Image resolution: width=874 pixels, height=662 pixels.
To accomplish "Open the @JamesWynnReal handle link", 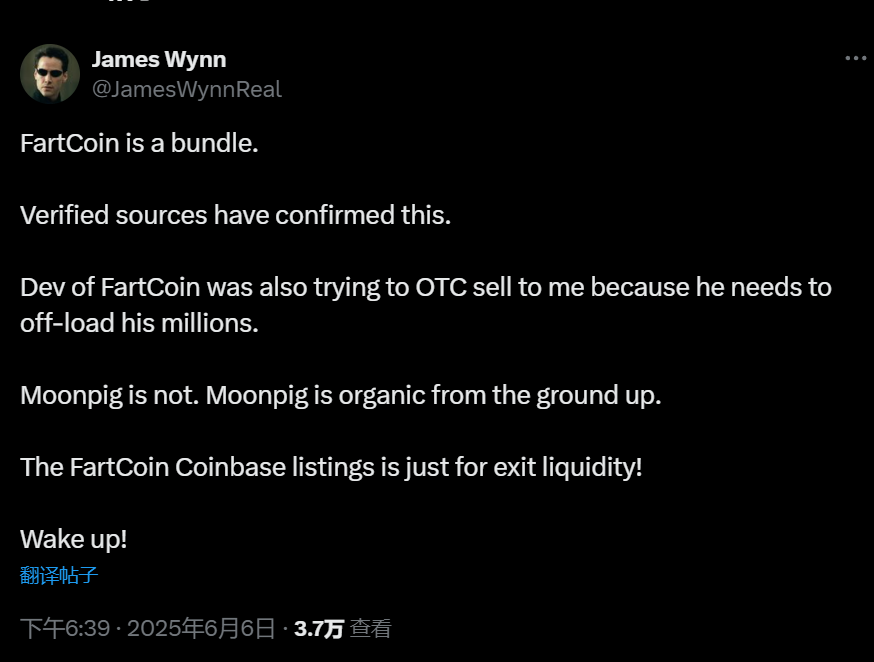I will 187,89.
